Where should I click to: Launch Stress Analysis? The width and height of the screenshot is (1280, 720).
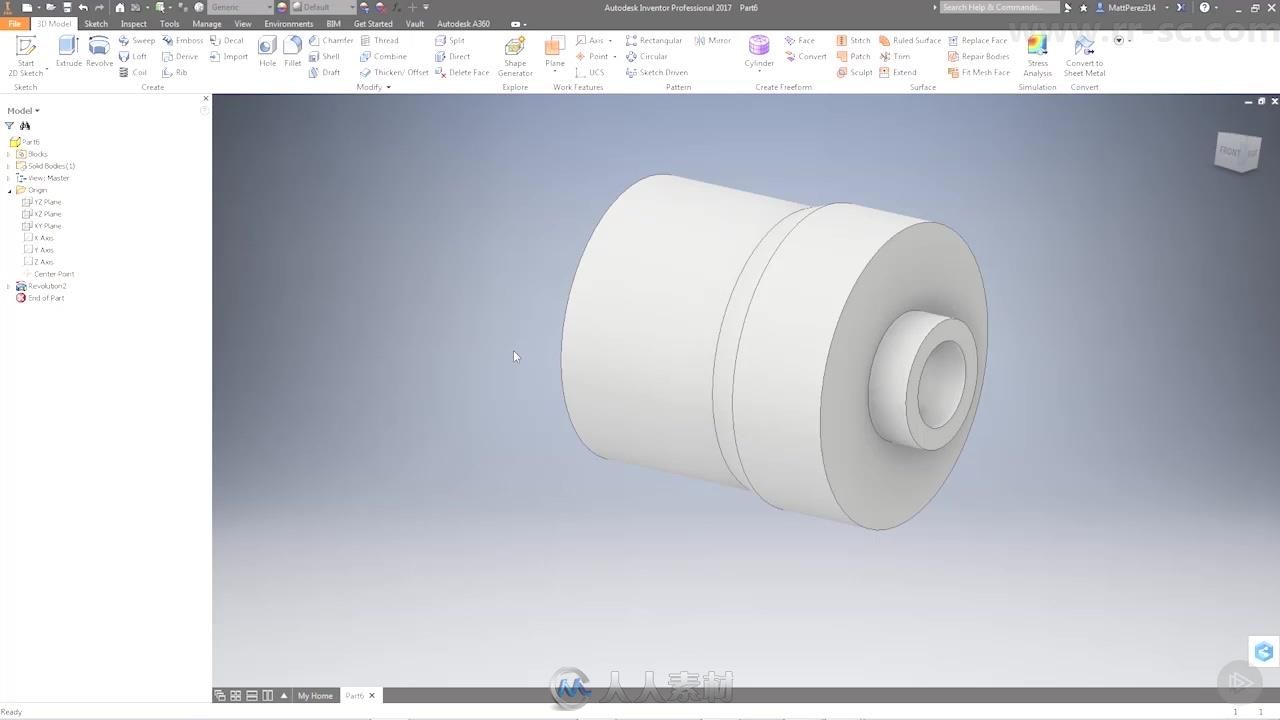[x=1037, y=56]
